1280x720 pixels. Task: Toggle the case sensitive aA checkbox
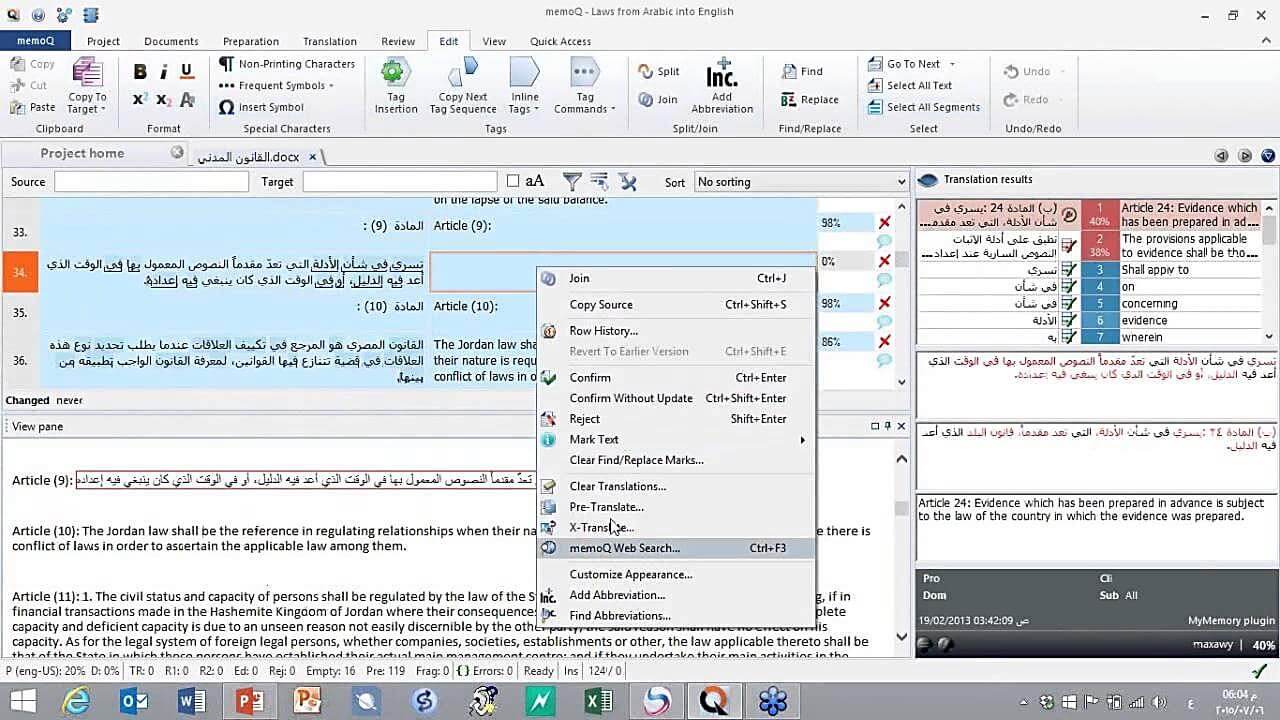coord(513,181)
